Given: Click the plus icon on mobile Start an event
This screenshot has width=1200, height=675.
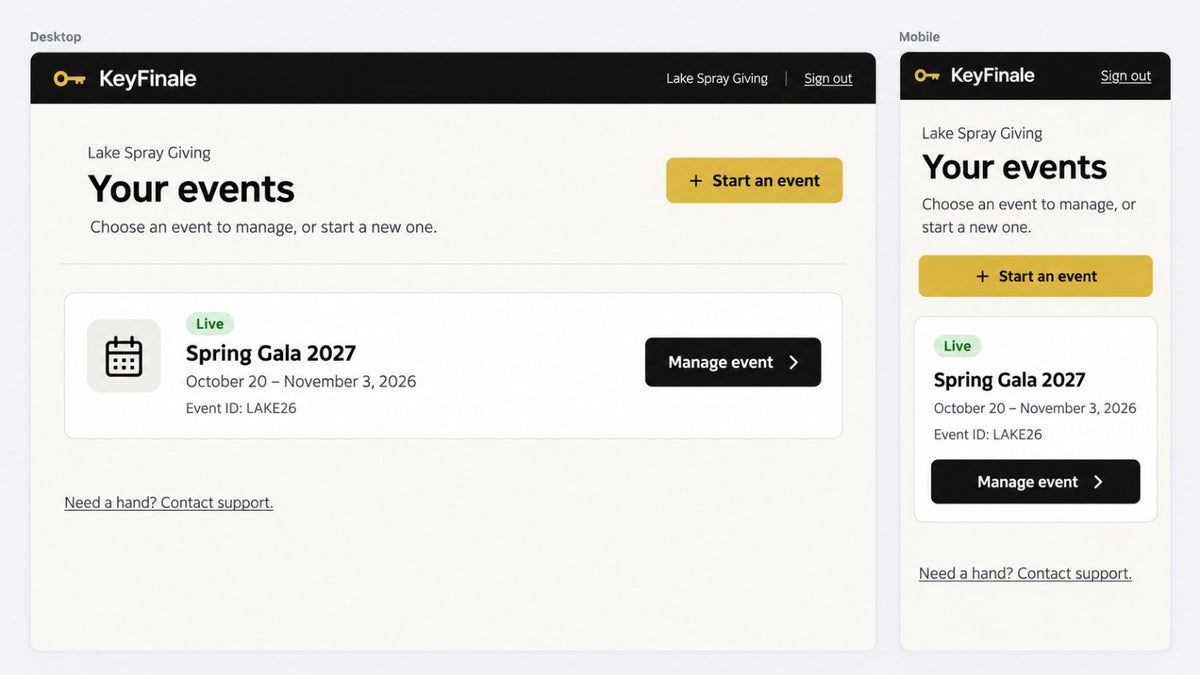Looking at the screenshot, I should coord(982,276).
